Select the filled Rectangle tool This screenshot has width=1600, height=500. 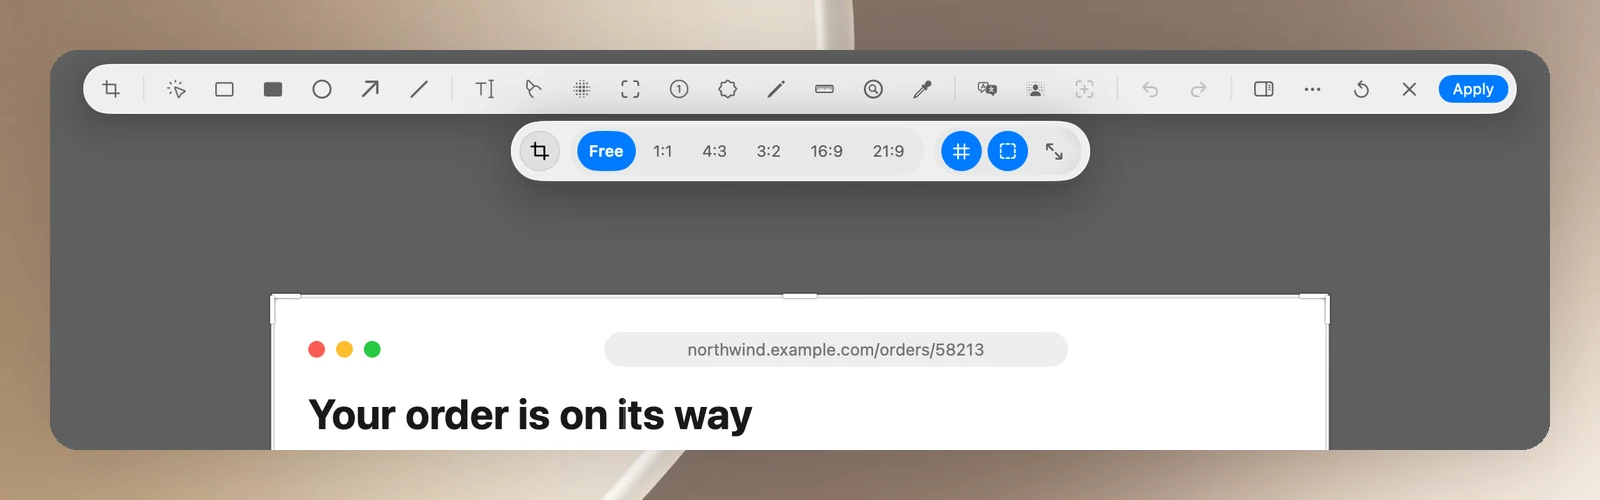coord(273,89)
